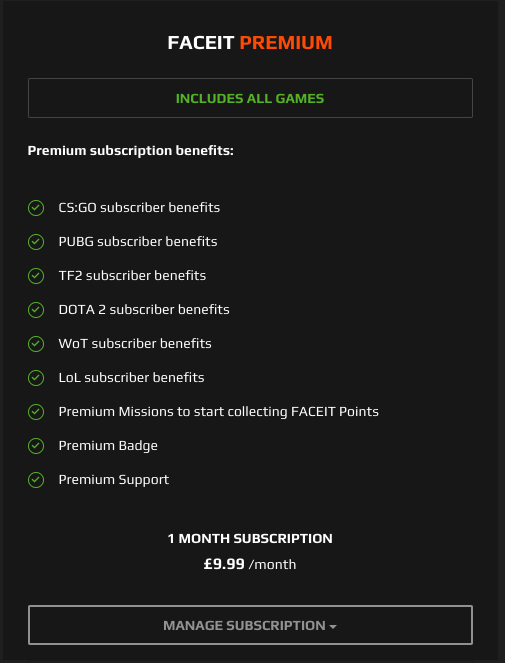Click the checkmark icon next to TF2 subscriber benefits
The height and width of the screenshot is (663, 505).
coord(36,276)
